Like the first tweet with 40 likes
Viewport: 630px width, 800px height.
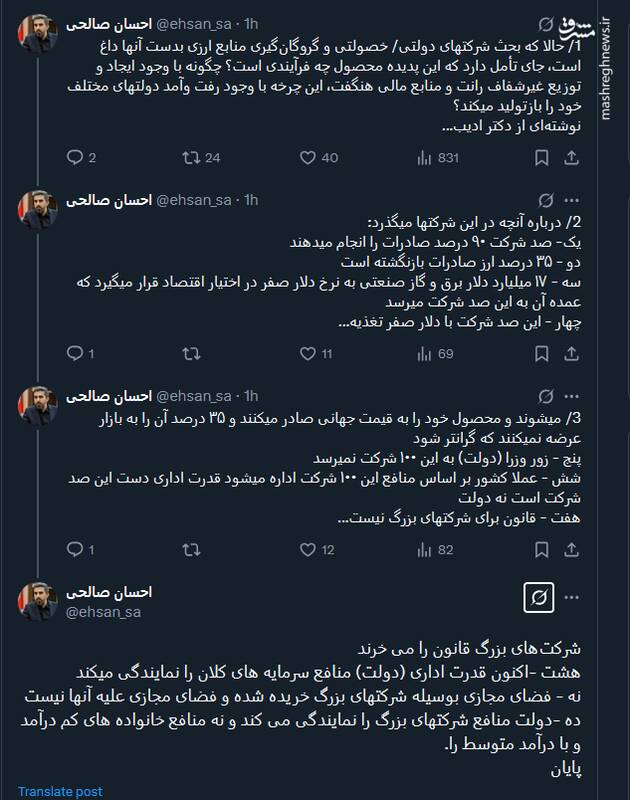(x=308, y=157)
